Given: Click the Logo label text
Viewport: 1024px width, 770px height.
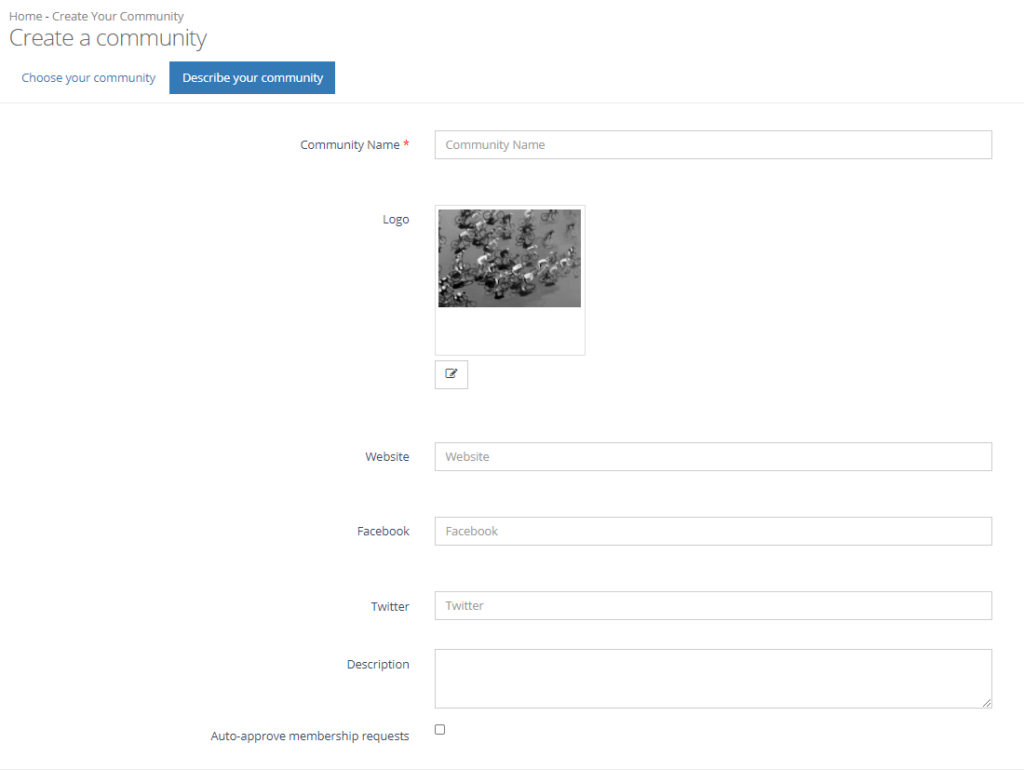Looking at the screenshot, I should click(396, 219).
